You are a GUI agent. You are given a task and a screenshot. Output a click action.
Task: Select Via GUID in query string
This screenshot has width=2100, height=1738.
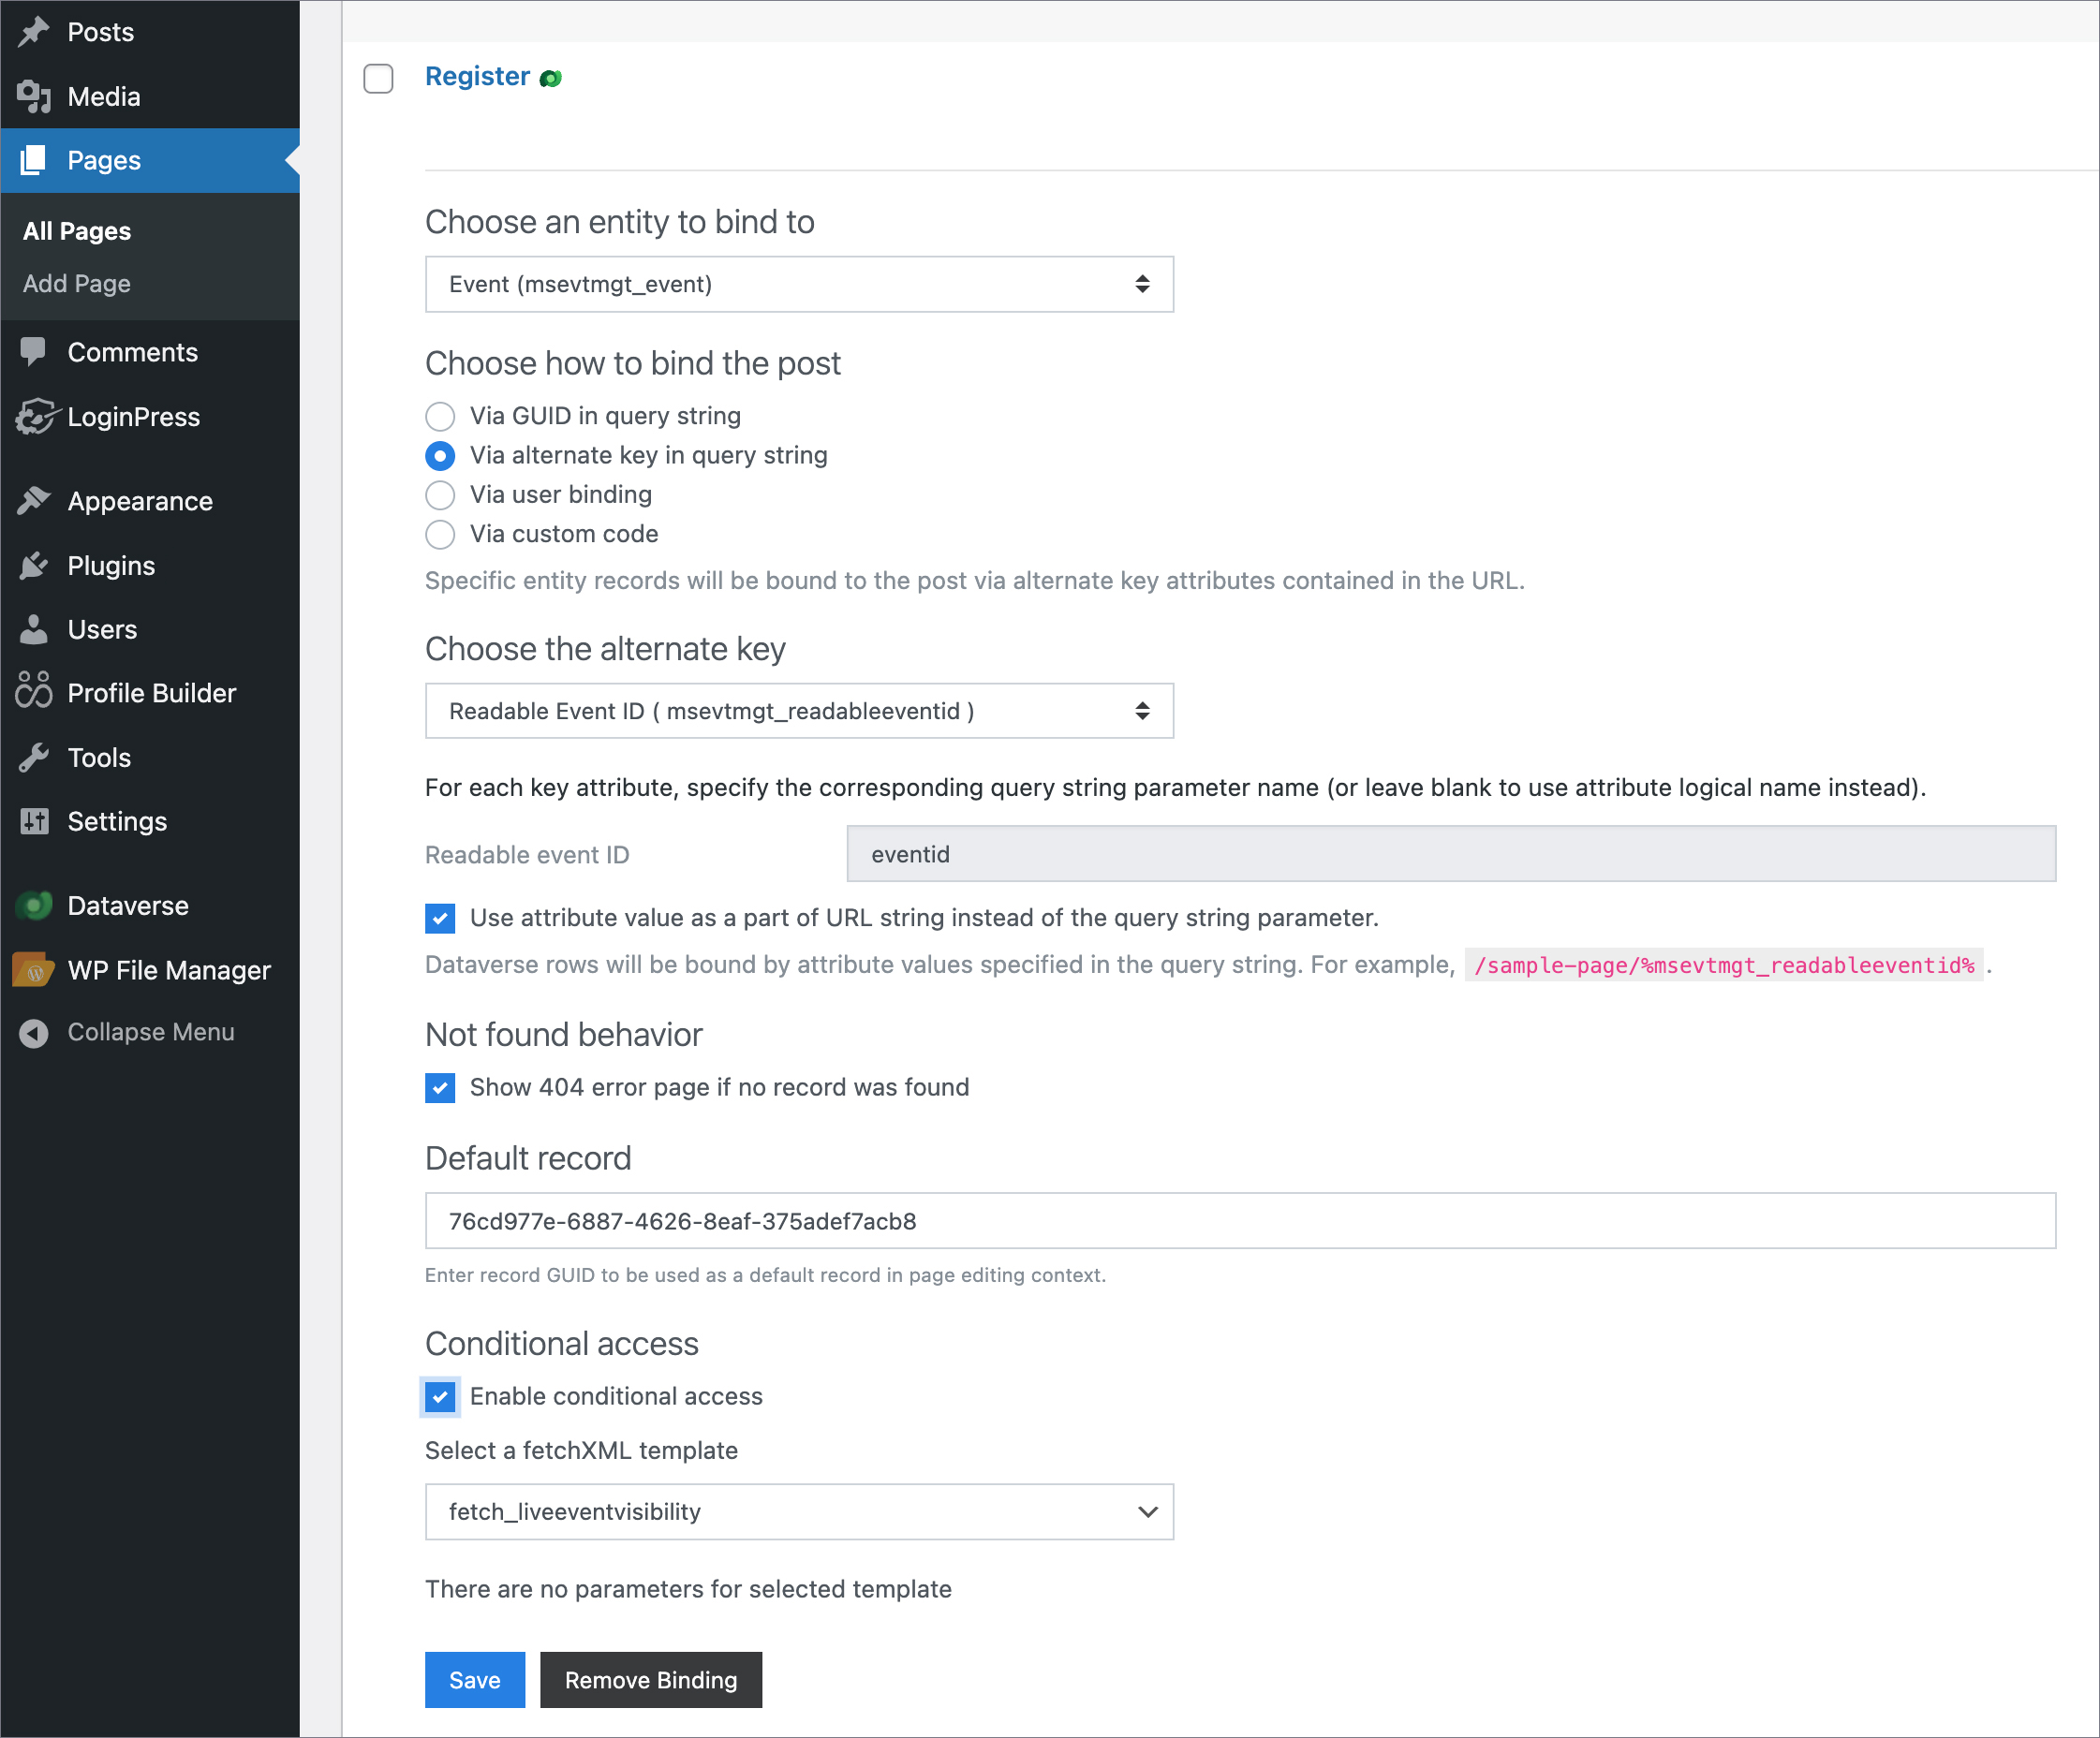point(440,416)
